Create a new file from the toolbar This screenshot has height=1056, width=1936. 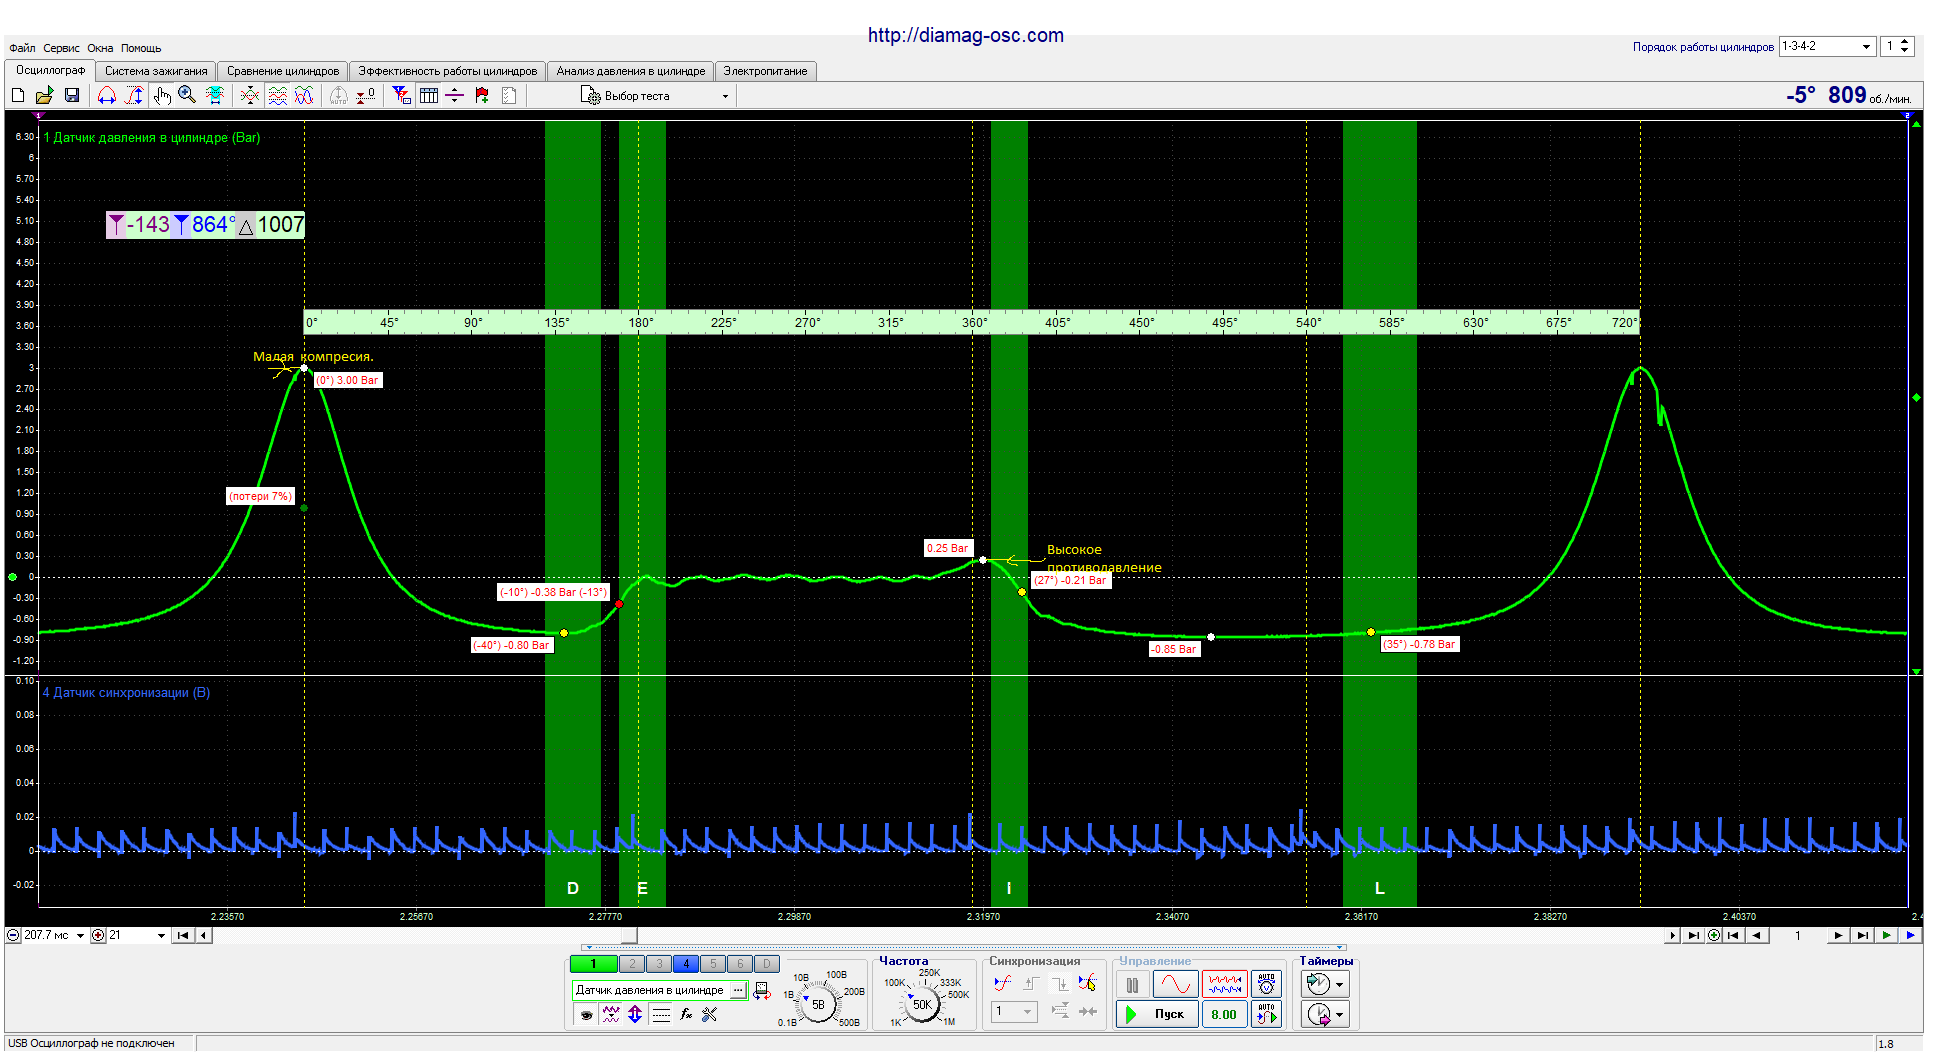coord(18,95)
